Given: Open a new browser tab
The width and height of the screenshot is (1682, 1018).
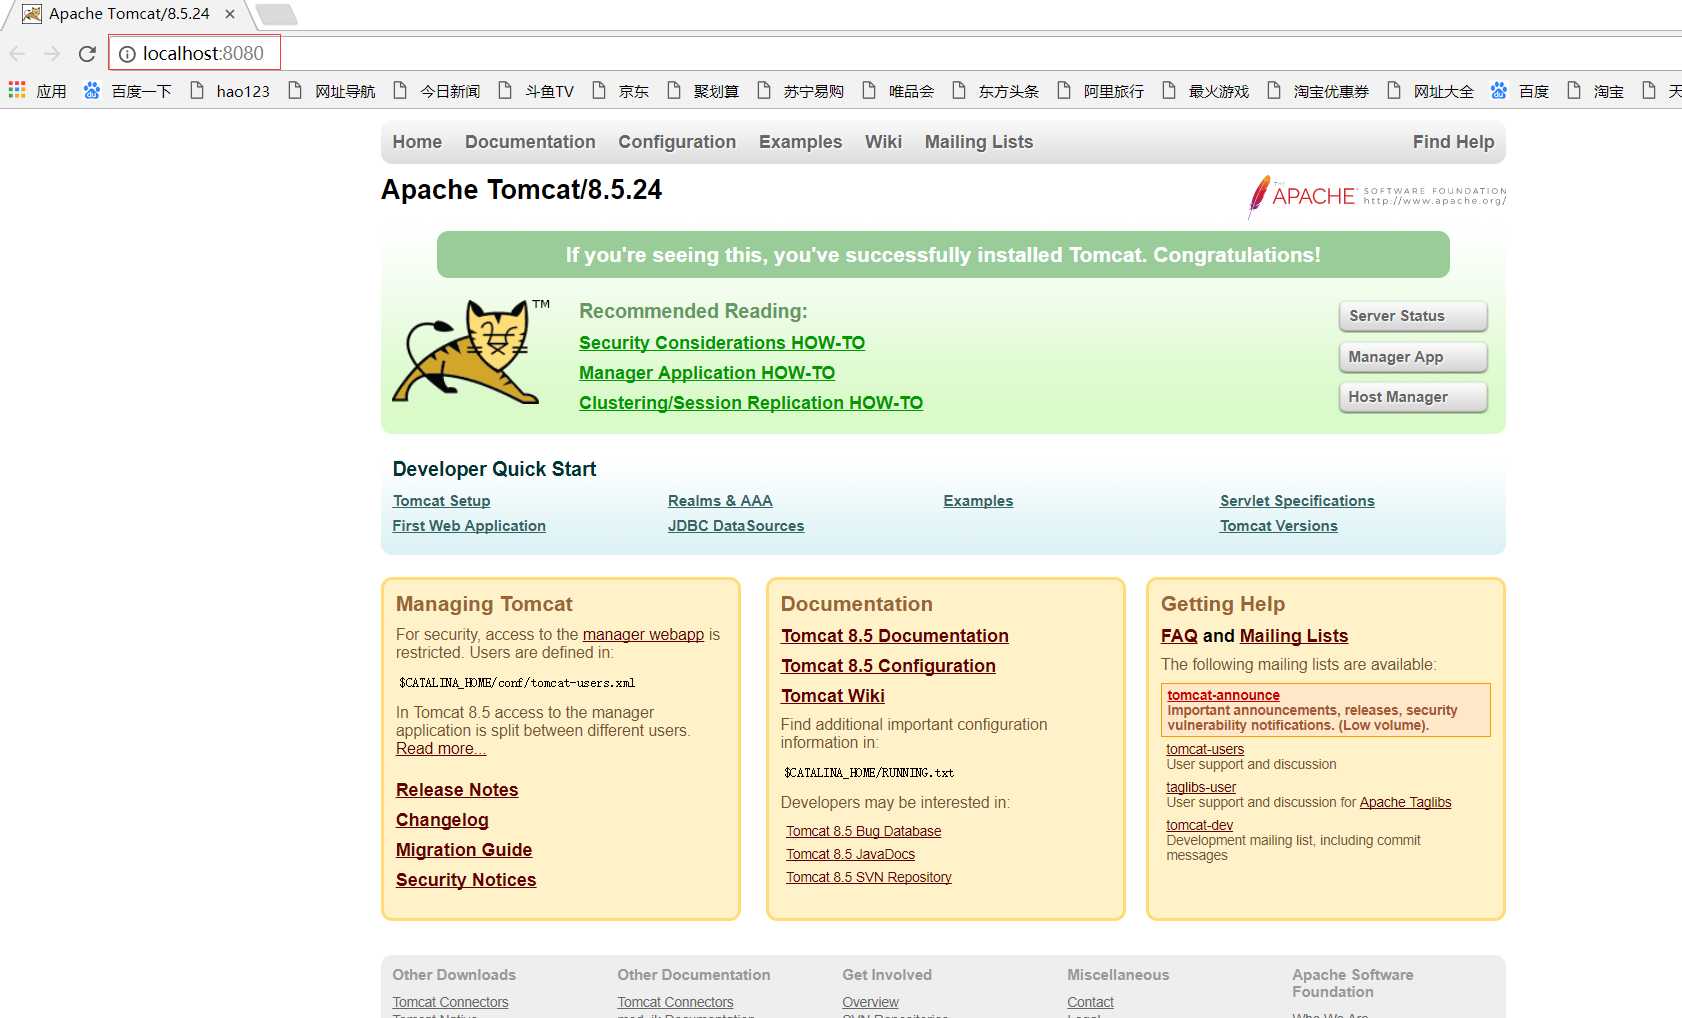Looking at the screenshot, I should [276, 14].
